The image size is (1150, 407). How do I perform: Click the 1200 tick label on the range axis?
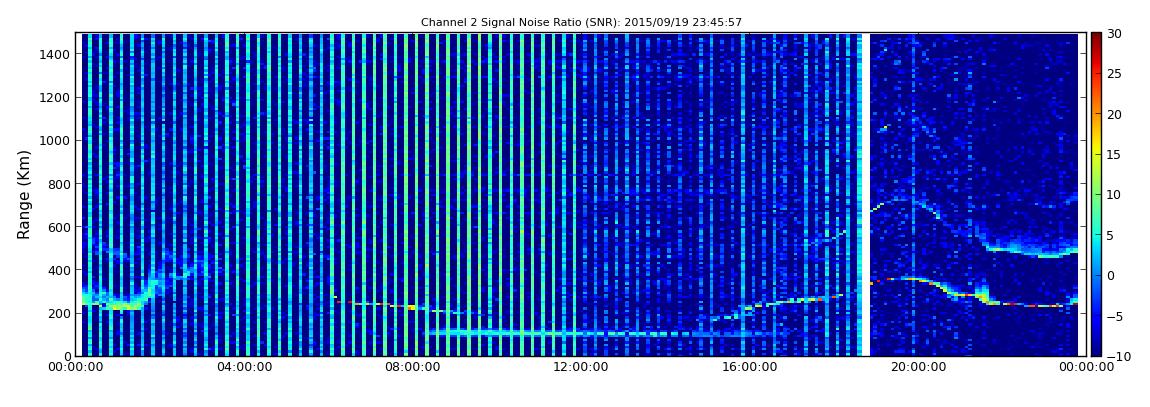55,98
